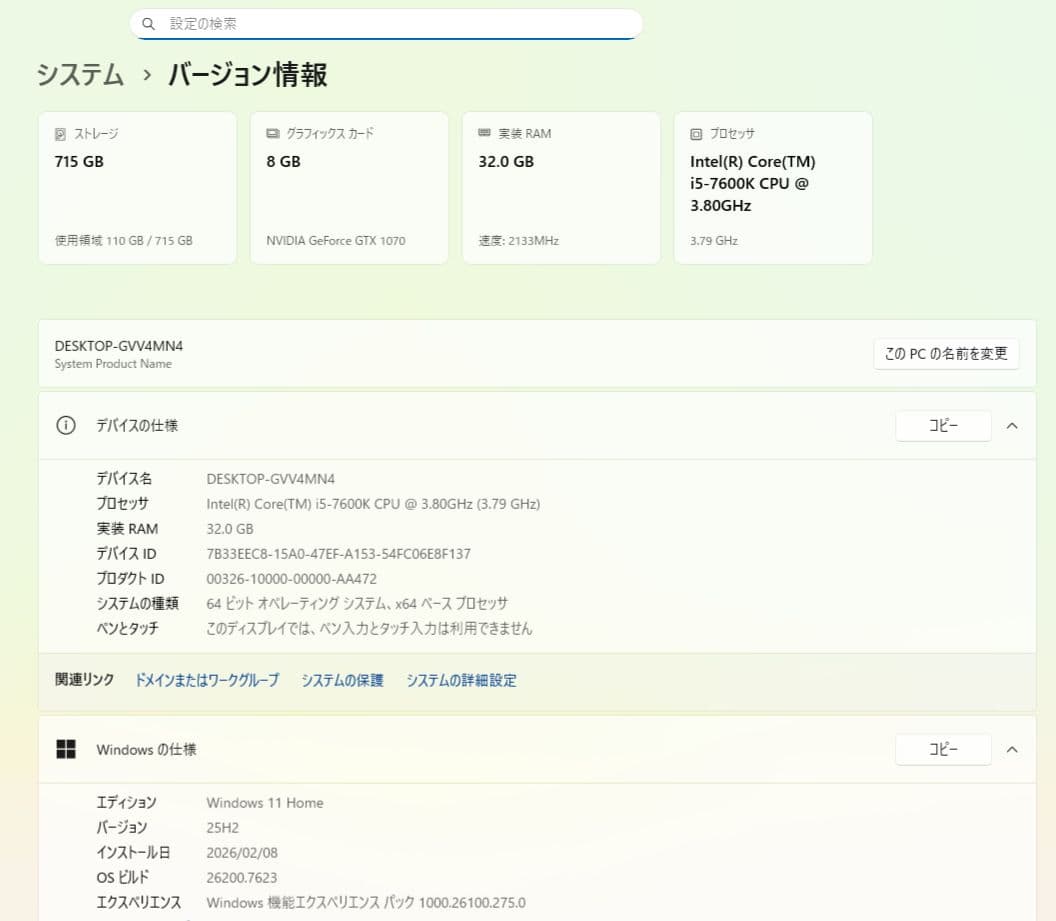Open the ドメインまたはワークグループ link
1056x921 pixels.
(207, 680)
